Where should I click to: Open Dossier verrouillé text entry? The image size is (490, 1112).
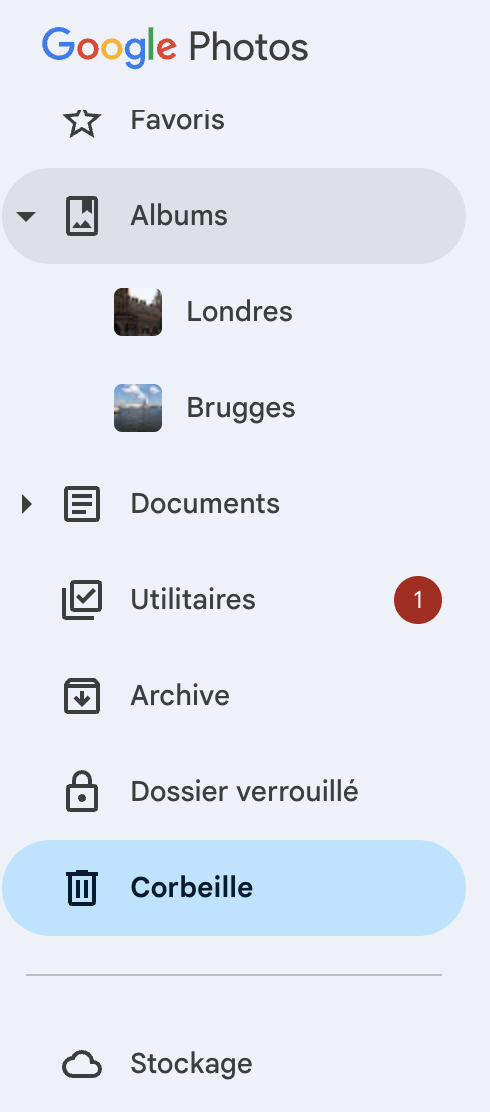click(244, 791)
